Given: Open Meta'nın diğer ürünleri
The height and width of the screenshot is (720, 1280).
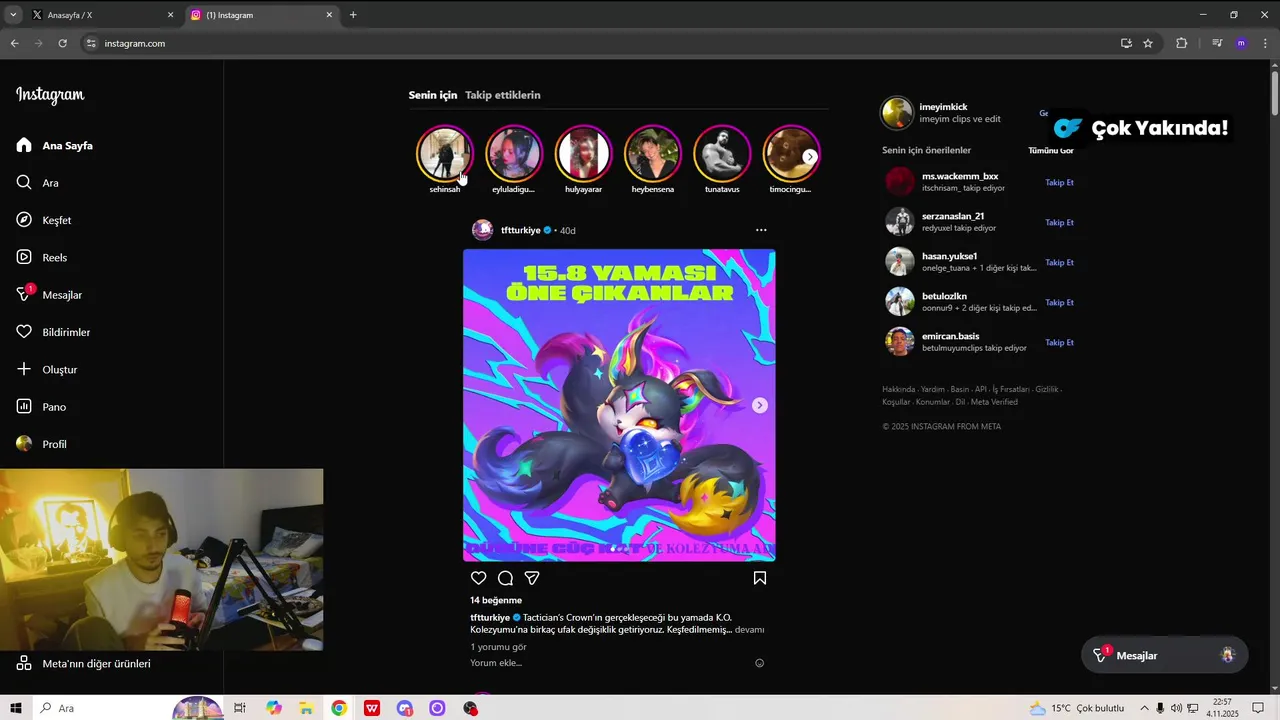Looking at the screenshot, I should coord(84,663).
